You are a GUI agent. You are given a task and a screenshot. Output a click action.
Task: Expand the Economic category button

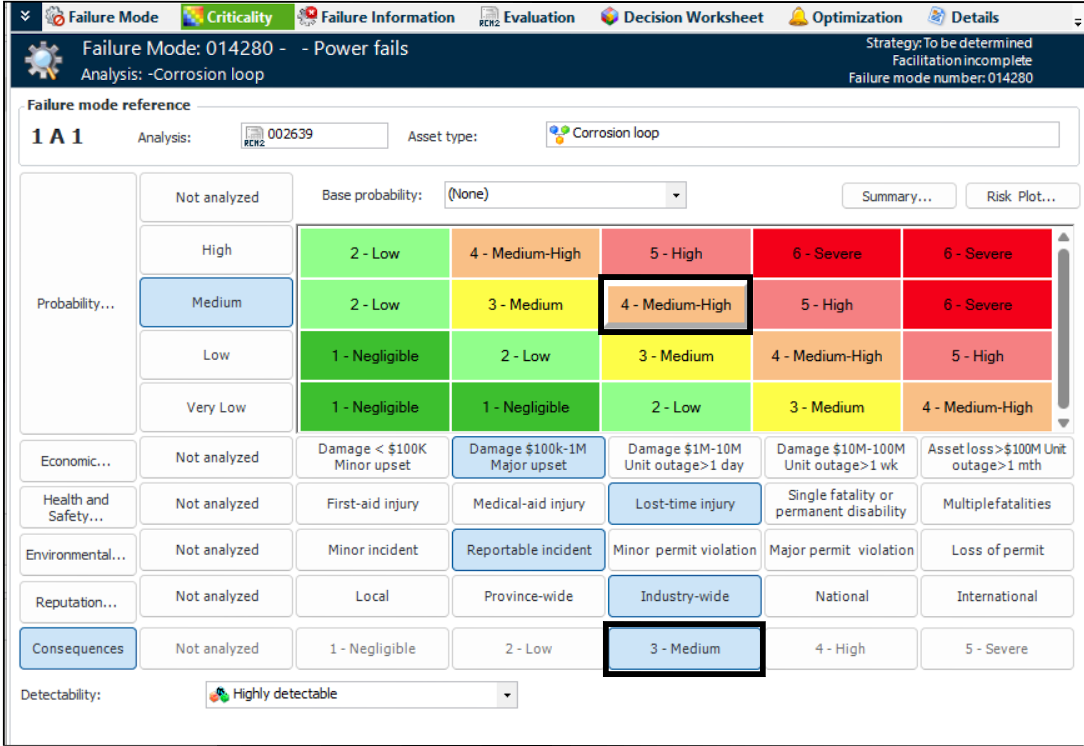77,461
